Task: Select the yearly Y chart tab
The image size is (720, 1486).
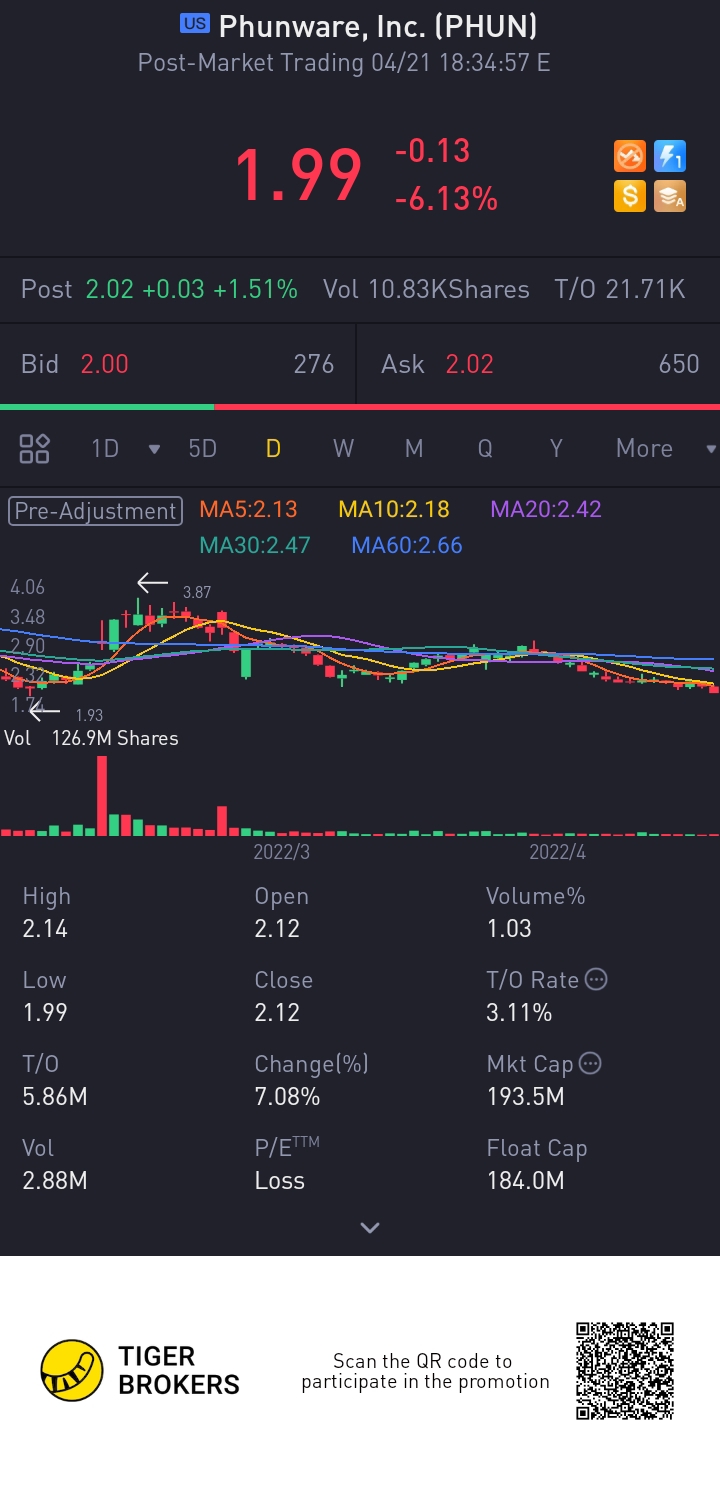Action: point(556,448)
